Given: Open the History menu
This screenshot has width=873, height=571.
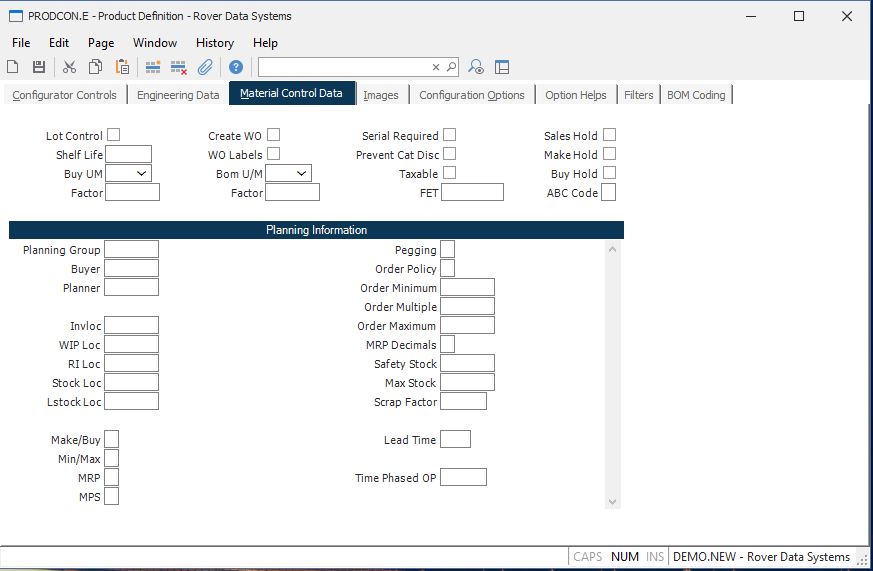Looking at the screenshot, I should (x=214, y=43).
